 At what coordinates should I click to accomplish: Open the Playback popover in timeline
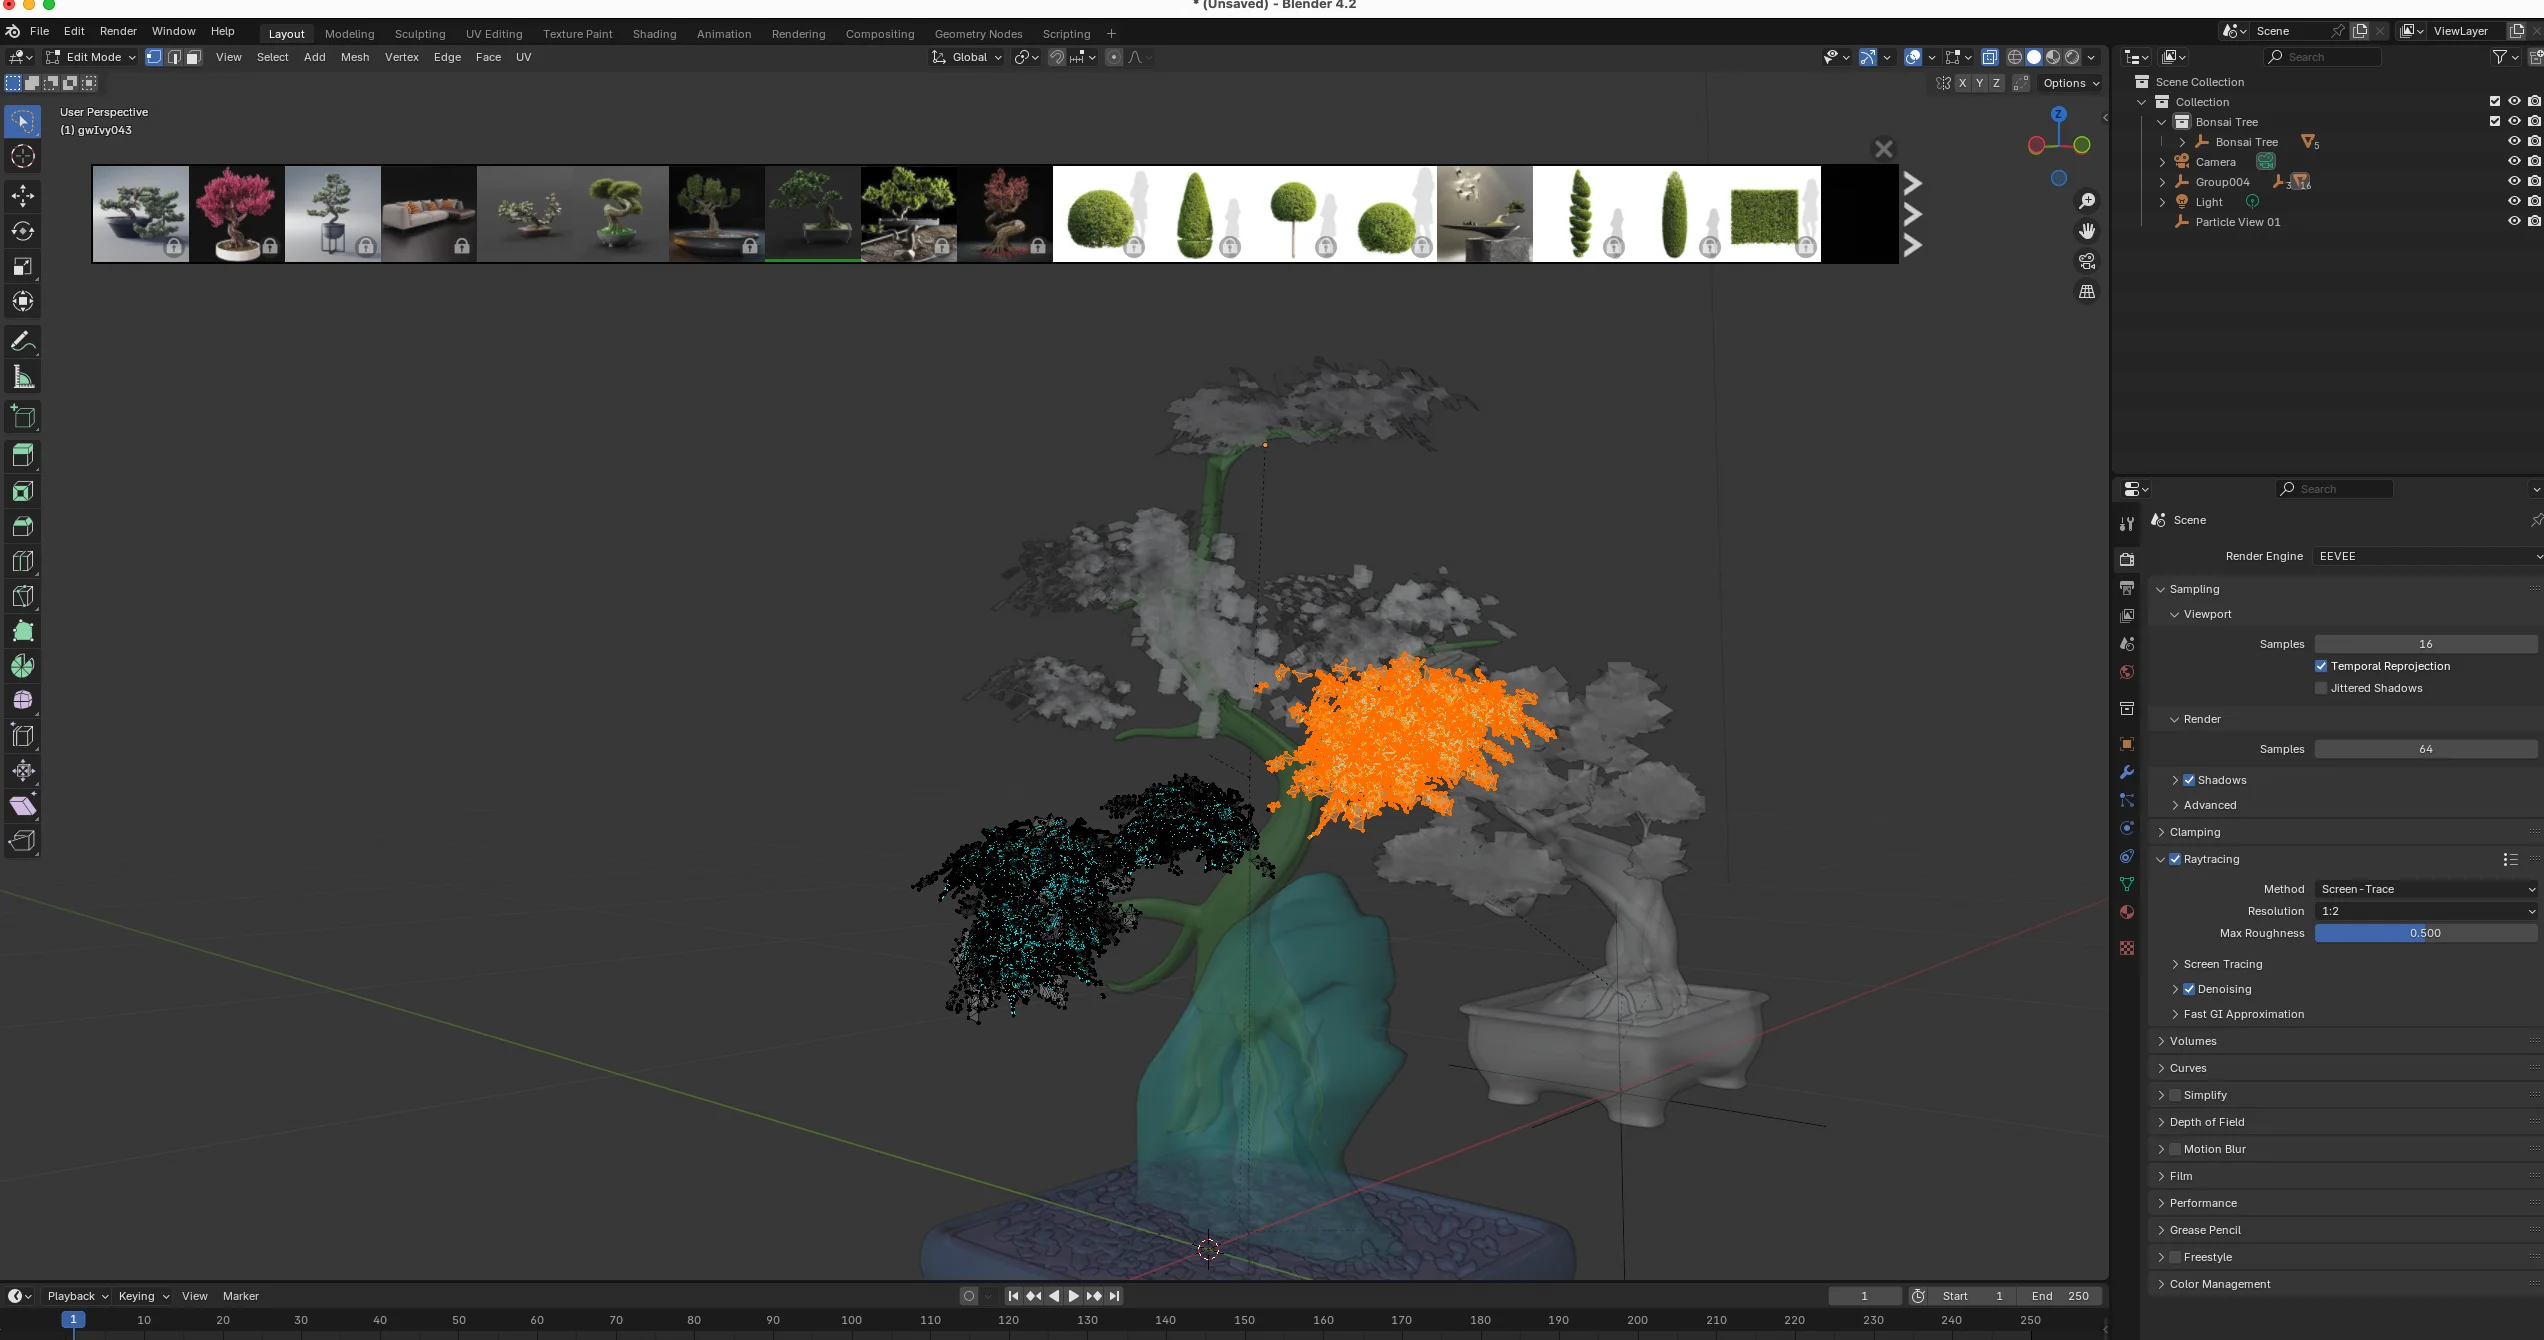tap(77, 1296)
